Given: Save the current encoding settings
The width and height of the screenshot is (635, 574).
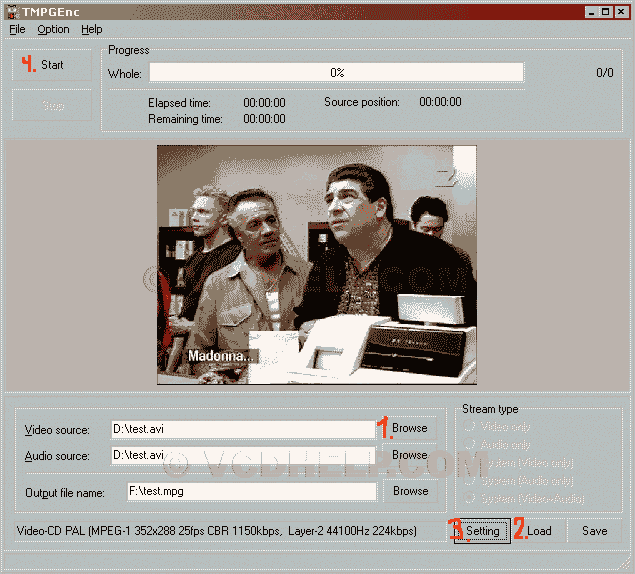Looking at the screenshot, I should coord(594,531).
